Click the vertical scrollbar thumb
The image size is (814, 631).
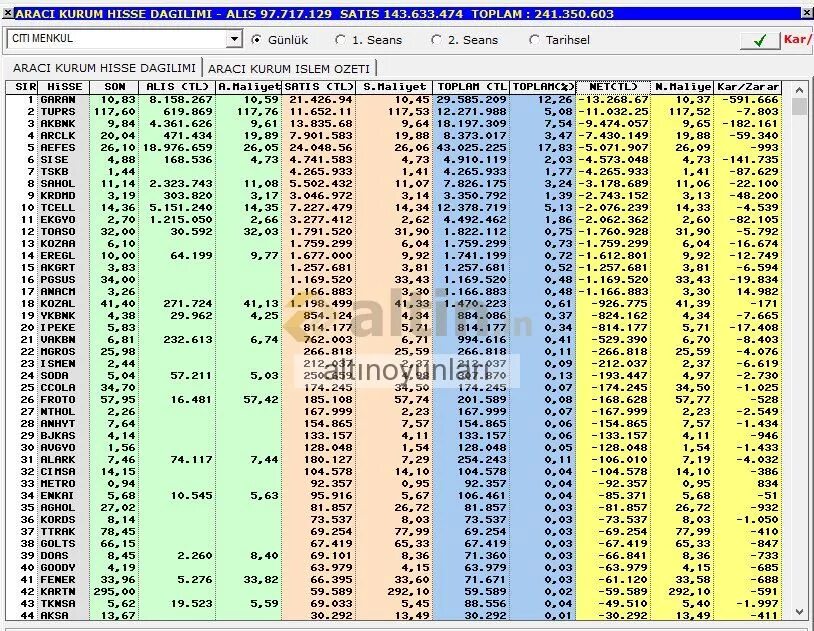click(x=799, y=106)
